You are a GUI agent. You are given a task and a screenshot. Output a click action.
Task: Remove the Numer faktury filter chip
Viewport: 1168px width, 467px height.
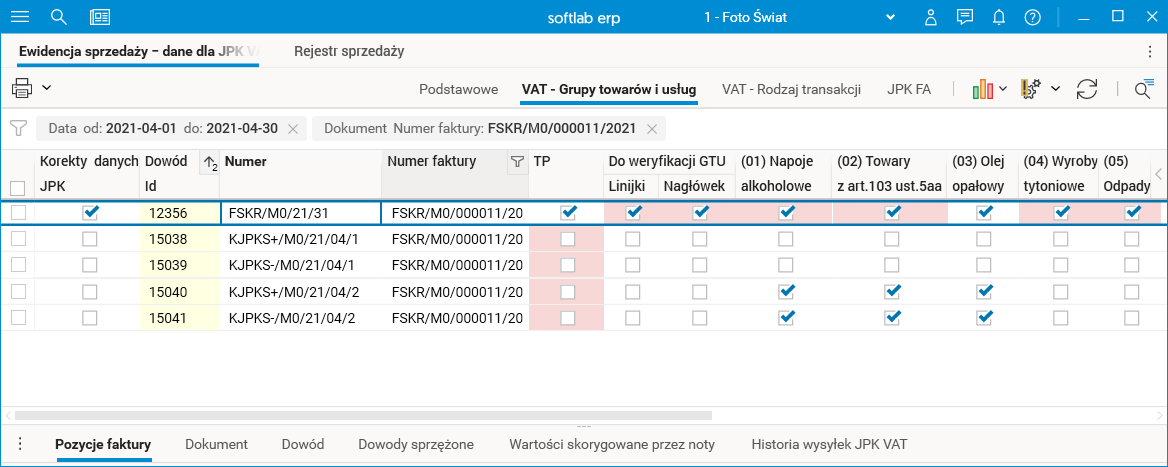(652, 129)
